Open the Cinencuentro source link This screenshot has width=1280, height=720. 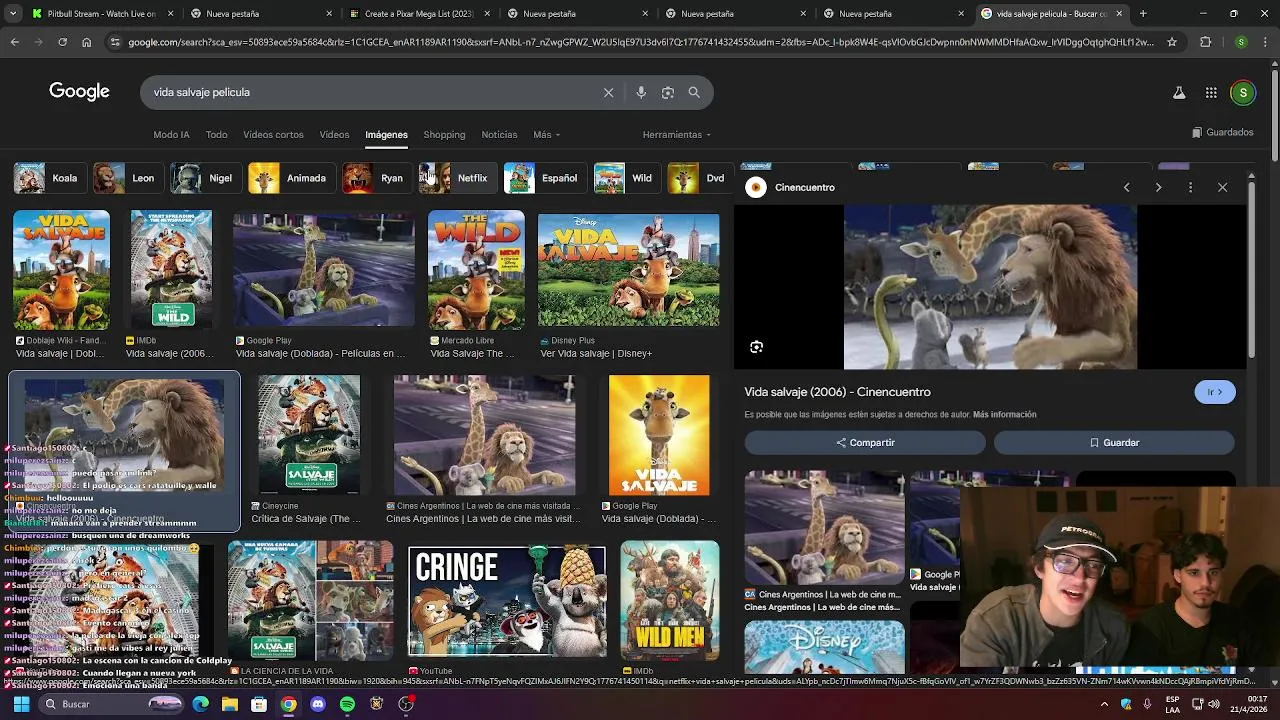click(804, 187)
